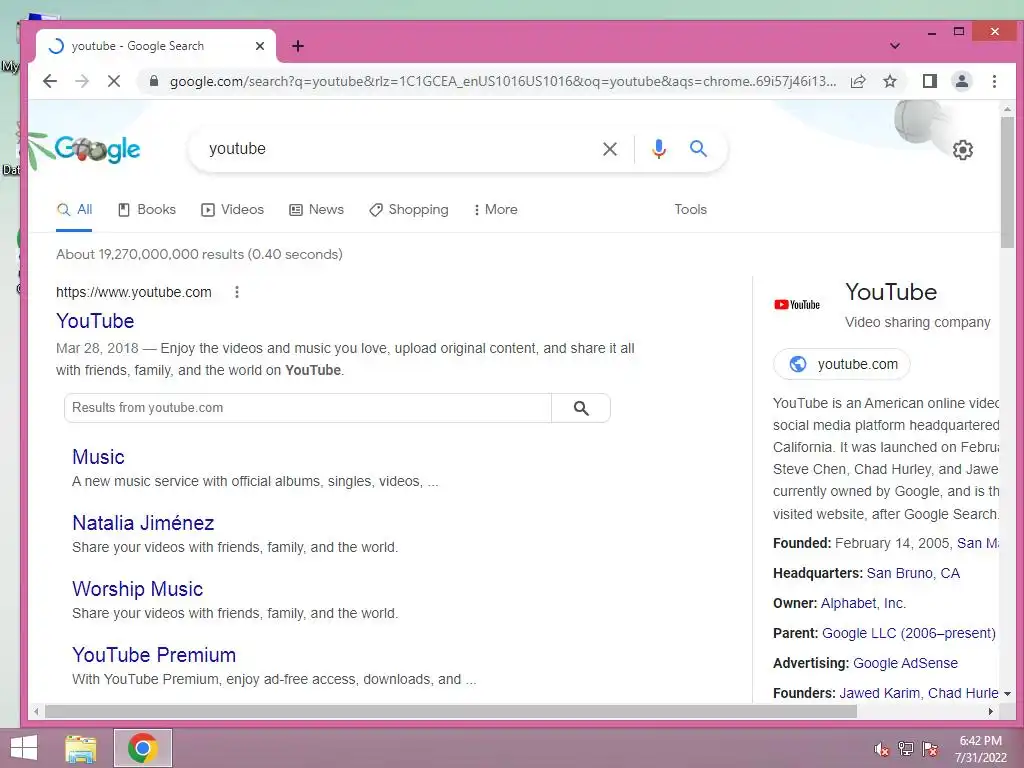
Task: Stop loading the page
Action: click(x=114, y=81)
